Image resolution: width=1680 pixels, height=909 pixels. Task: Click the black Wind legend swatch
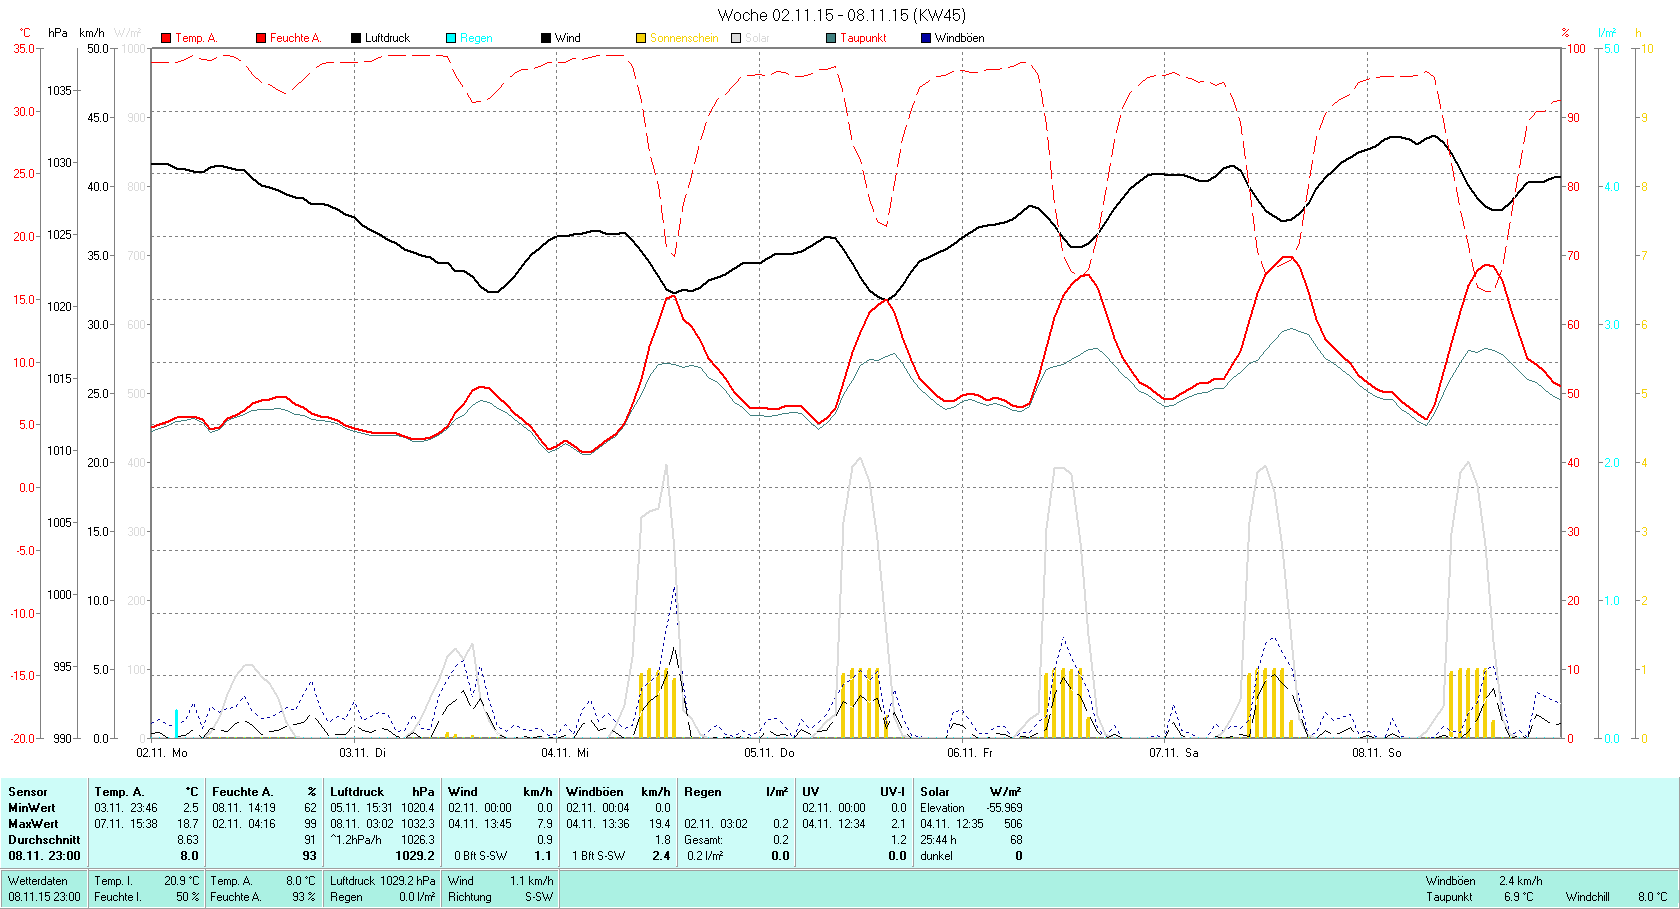click(546, 38)
